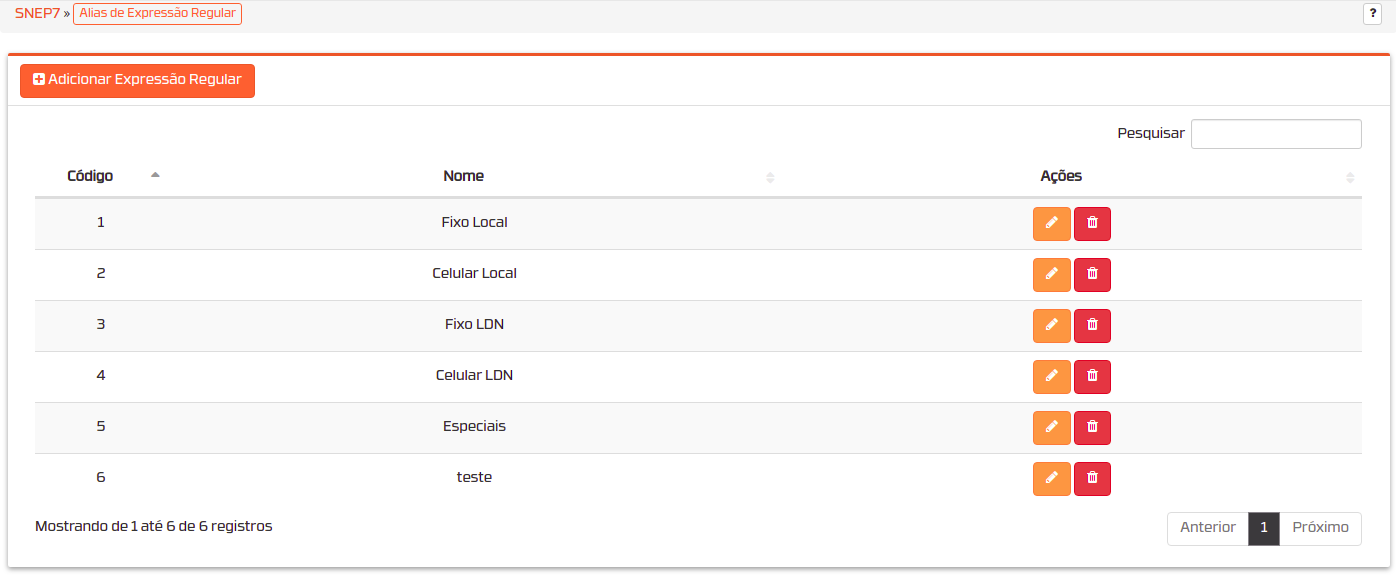Open edit for the Especiais entry
The height and width of the screenshot is (575, 1396).
(1051, 428)
